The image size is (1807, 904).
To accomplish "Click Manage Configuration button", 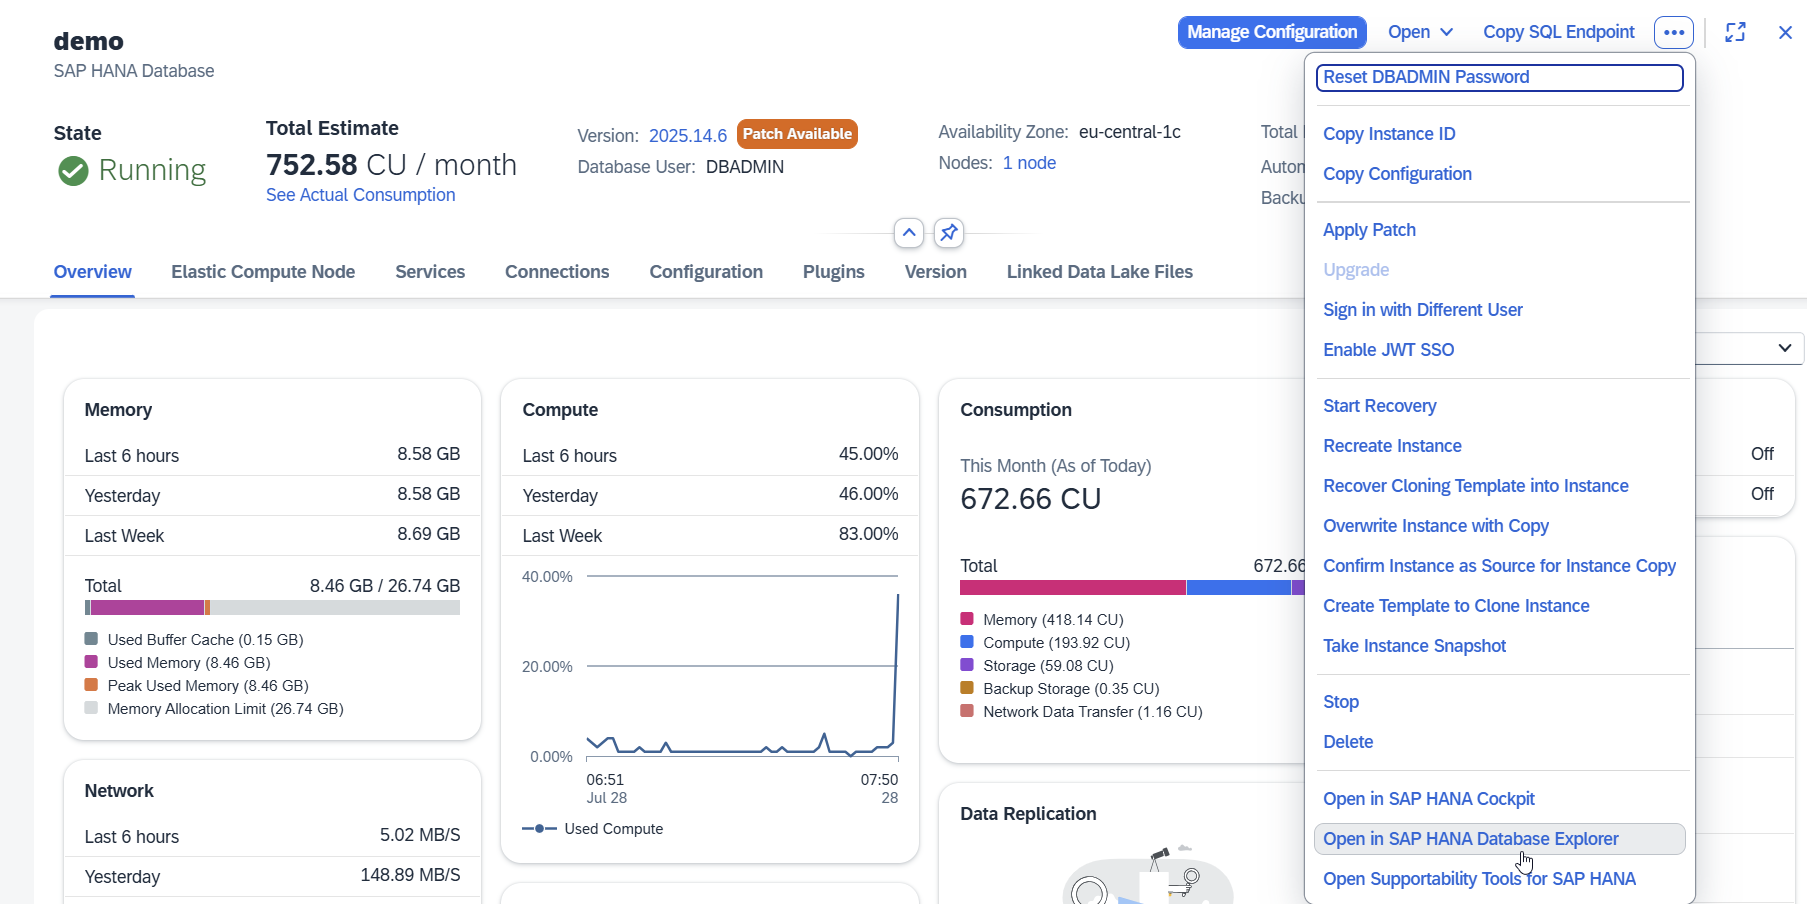I will (x=1272, y=32).
